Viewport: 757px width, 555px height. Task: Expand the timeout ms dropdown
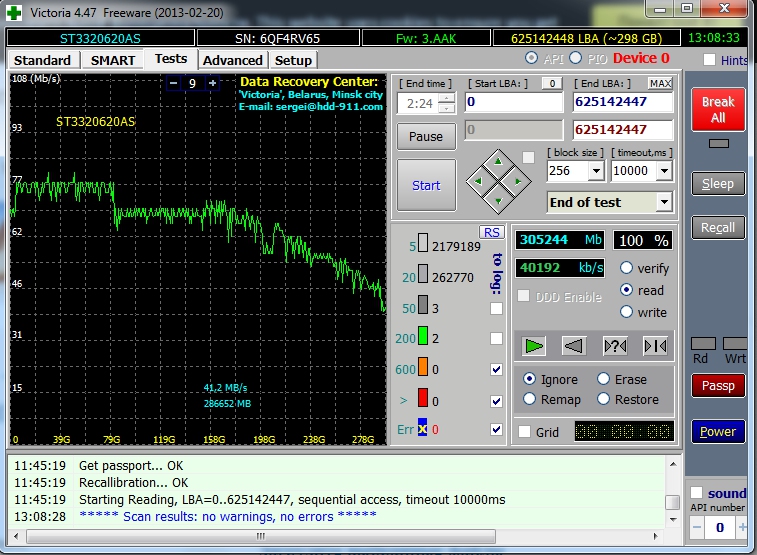(x=666, y=171)
